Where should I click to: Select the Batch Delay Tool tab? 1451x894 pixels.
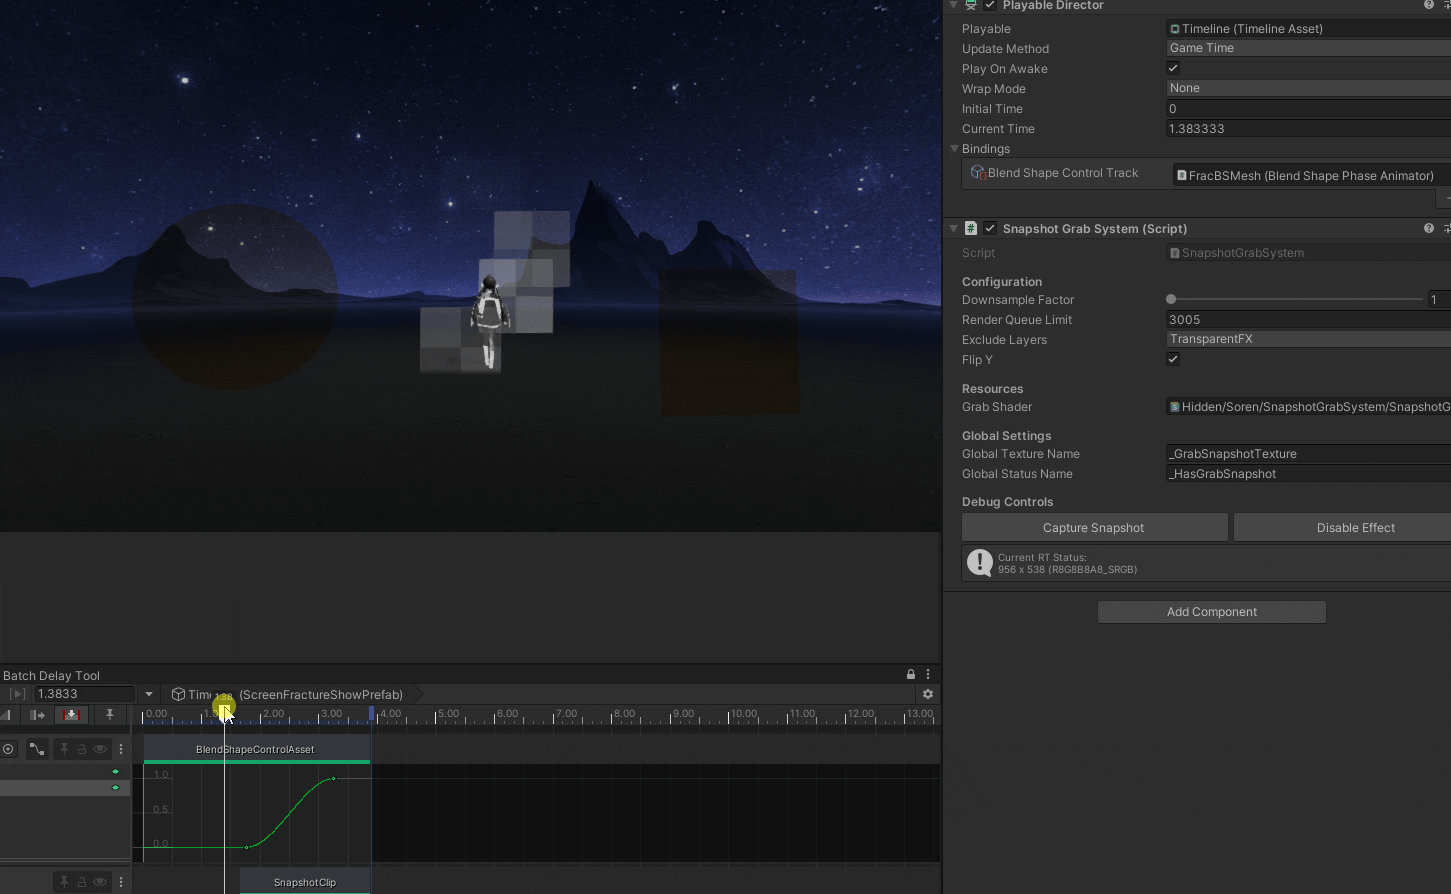coord(52,675)
